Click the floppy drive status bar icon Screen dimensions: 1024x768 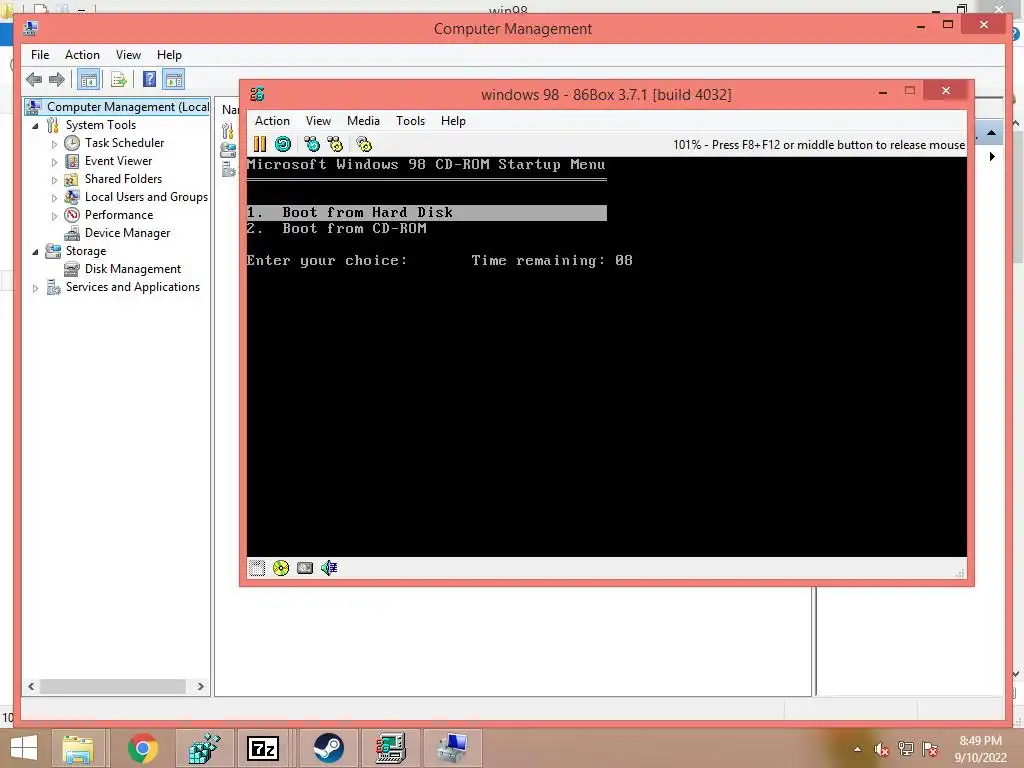click(257, 568)
